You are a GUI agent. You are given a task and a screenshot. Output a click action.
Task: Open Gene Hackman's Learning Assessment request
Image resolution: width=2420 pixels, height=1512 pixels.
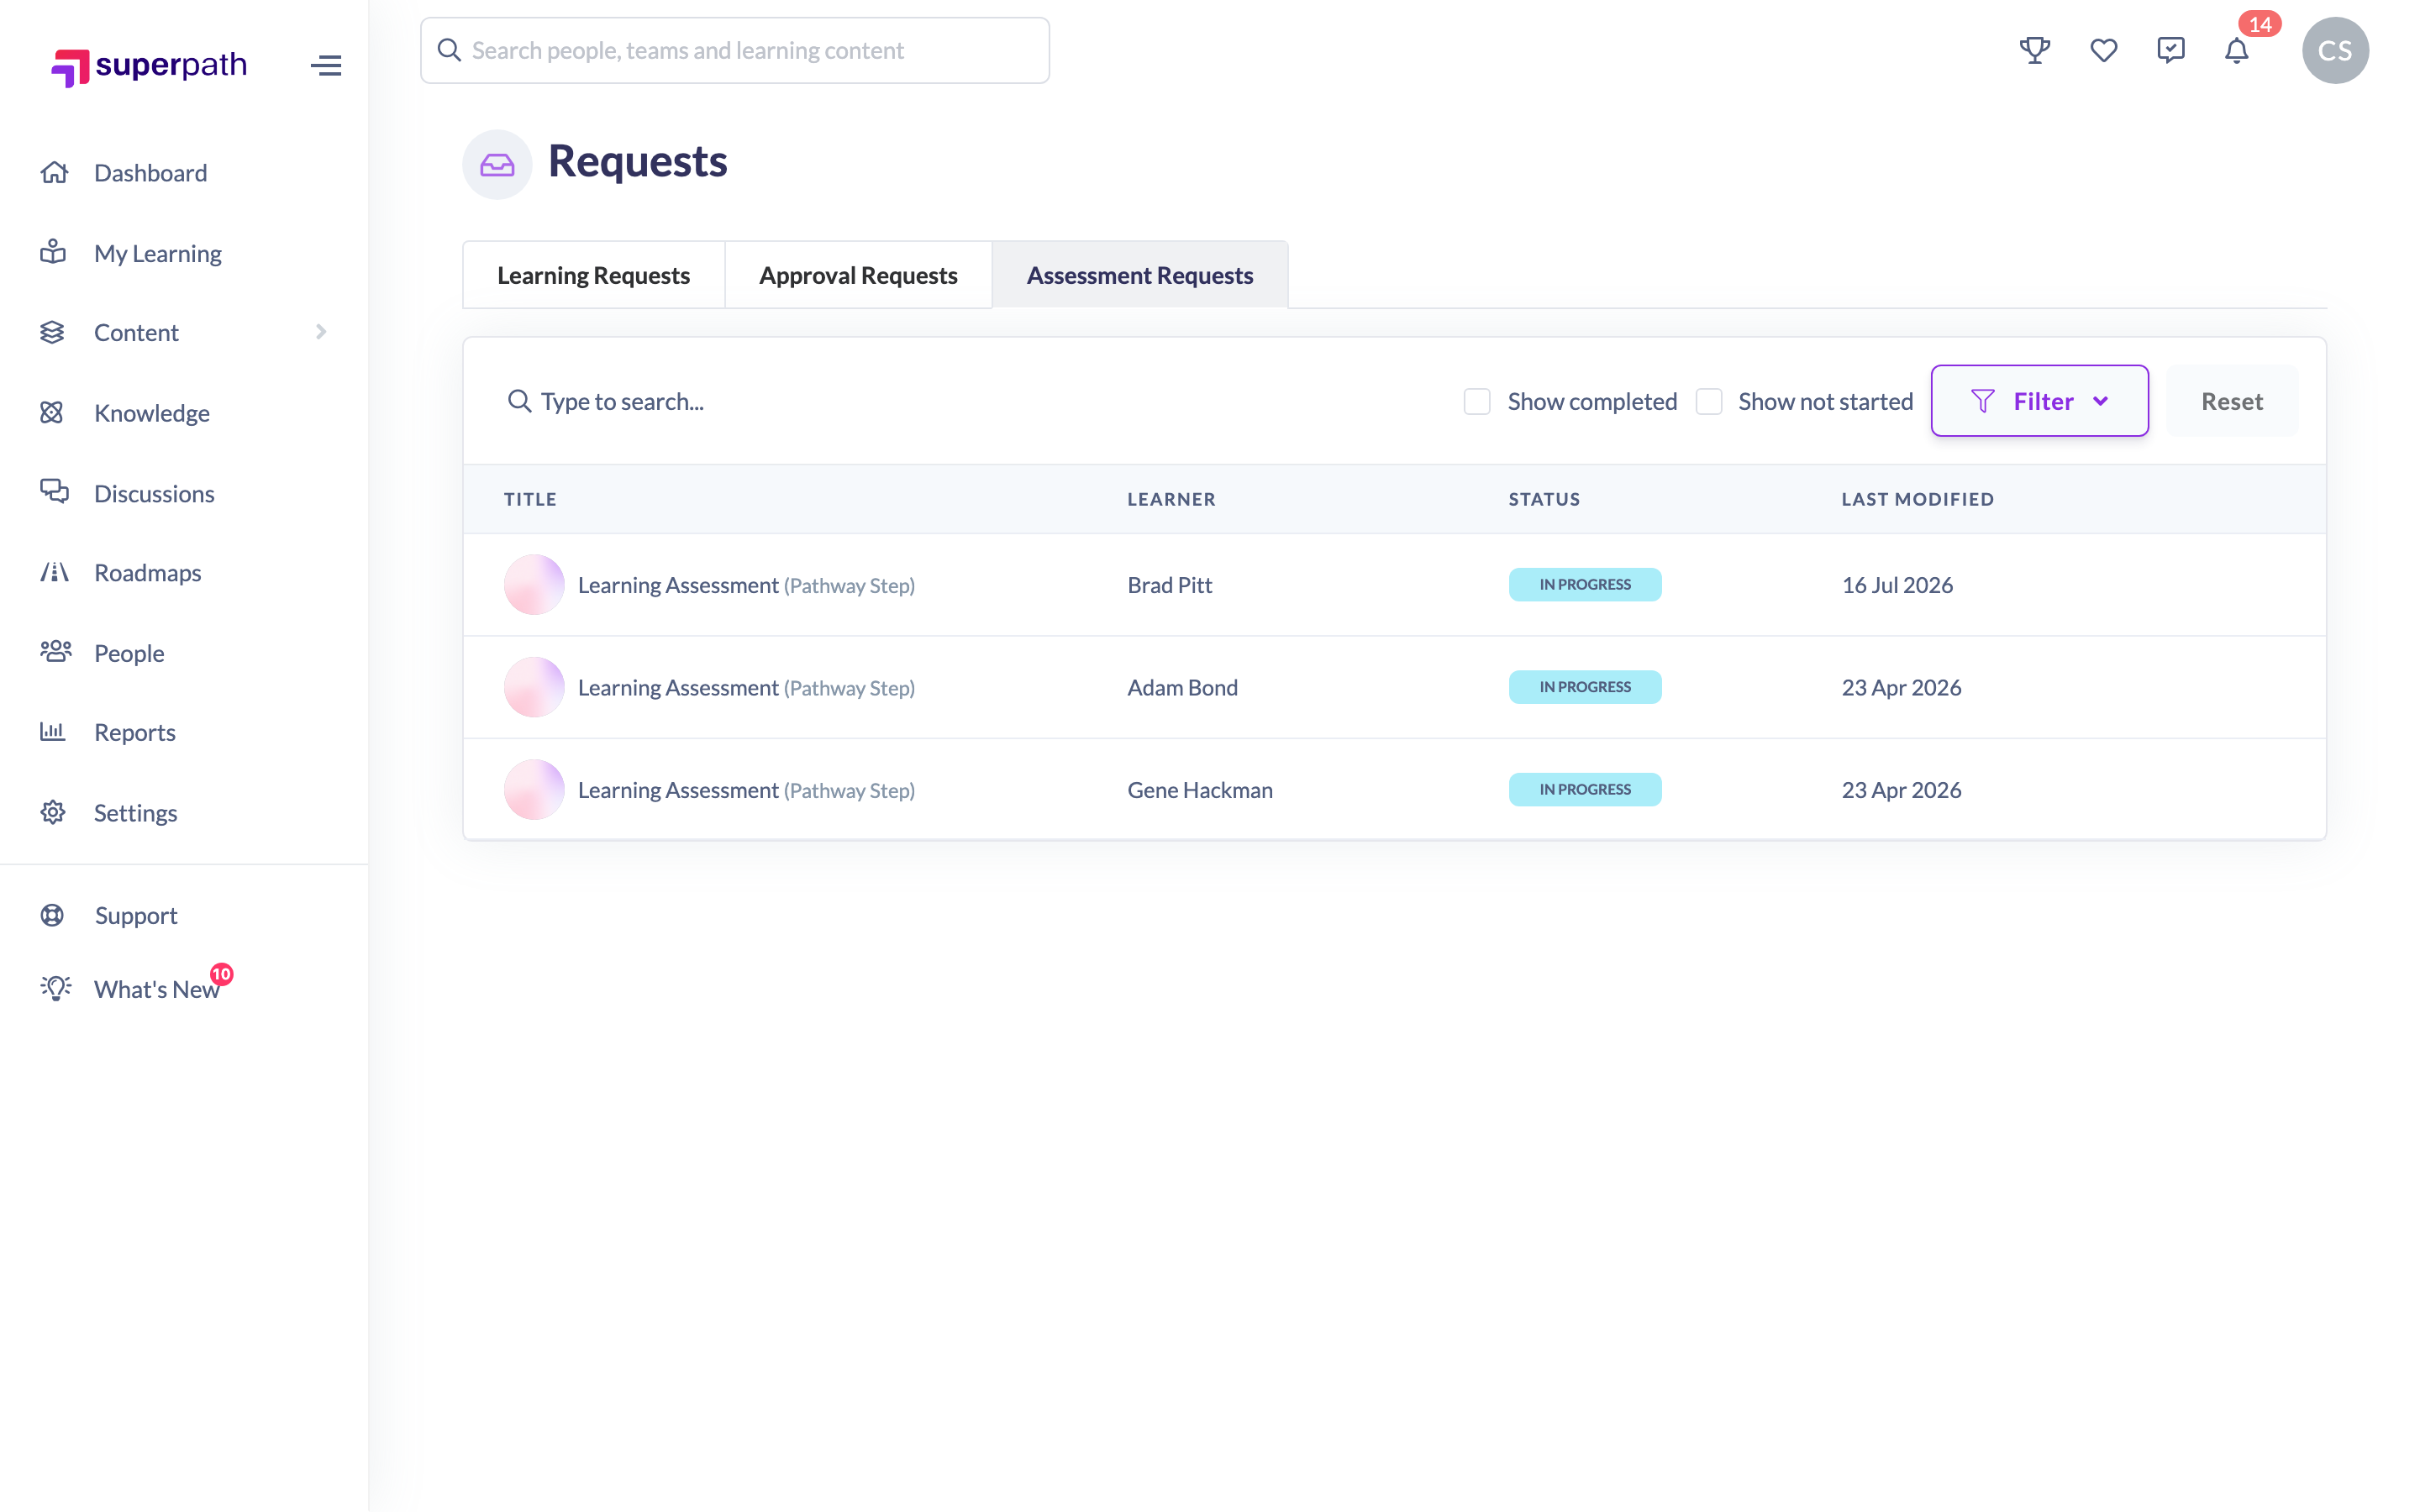[x=746, y=790]
